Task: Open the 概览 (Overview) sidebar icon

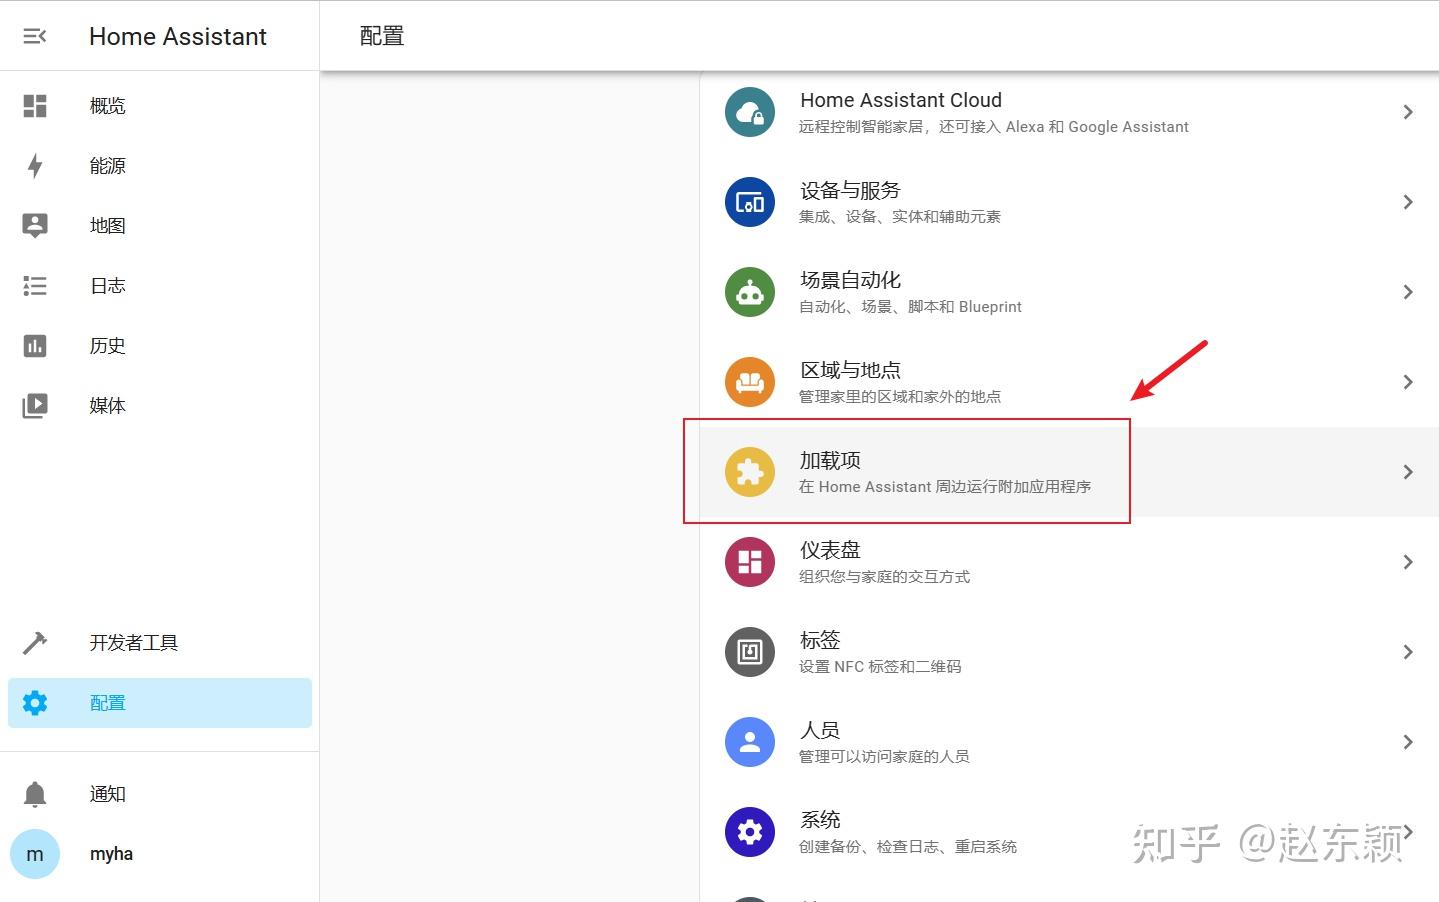Action: pos(35,105)
